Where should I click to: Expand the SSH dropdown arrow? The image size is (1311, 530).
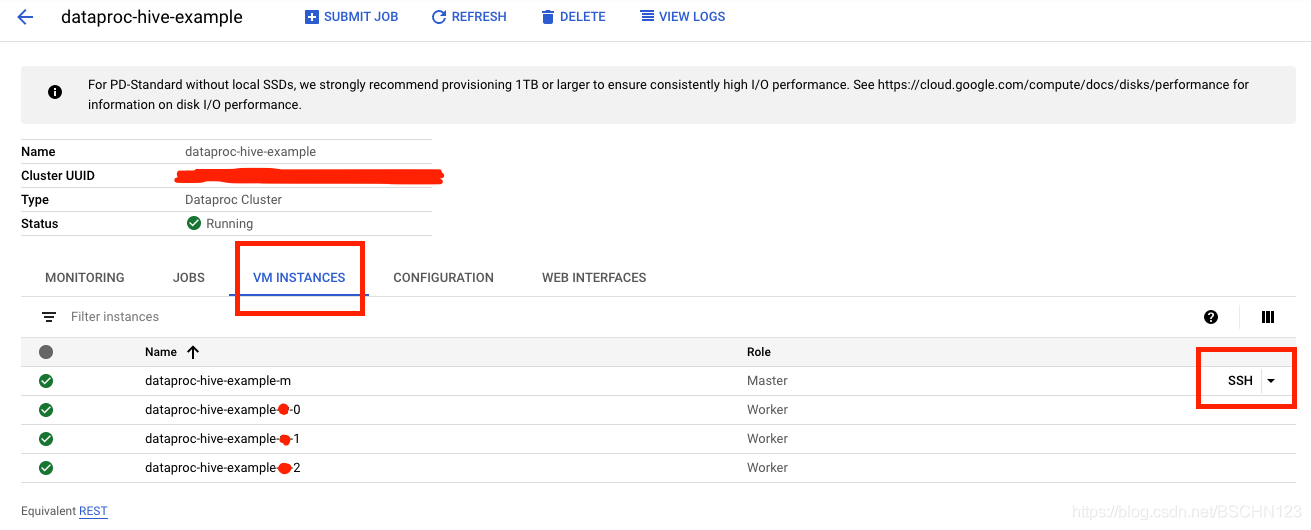pyautogui.click(x=1271, y=381)
